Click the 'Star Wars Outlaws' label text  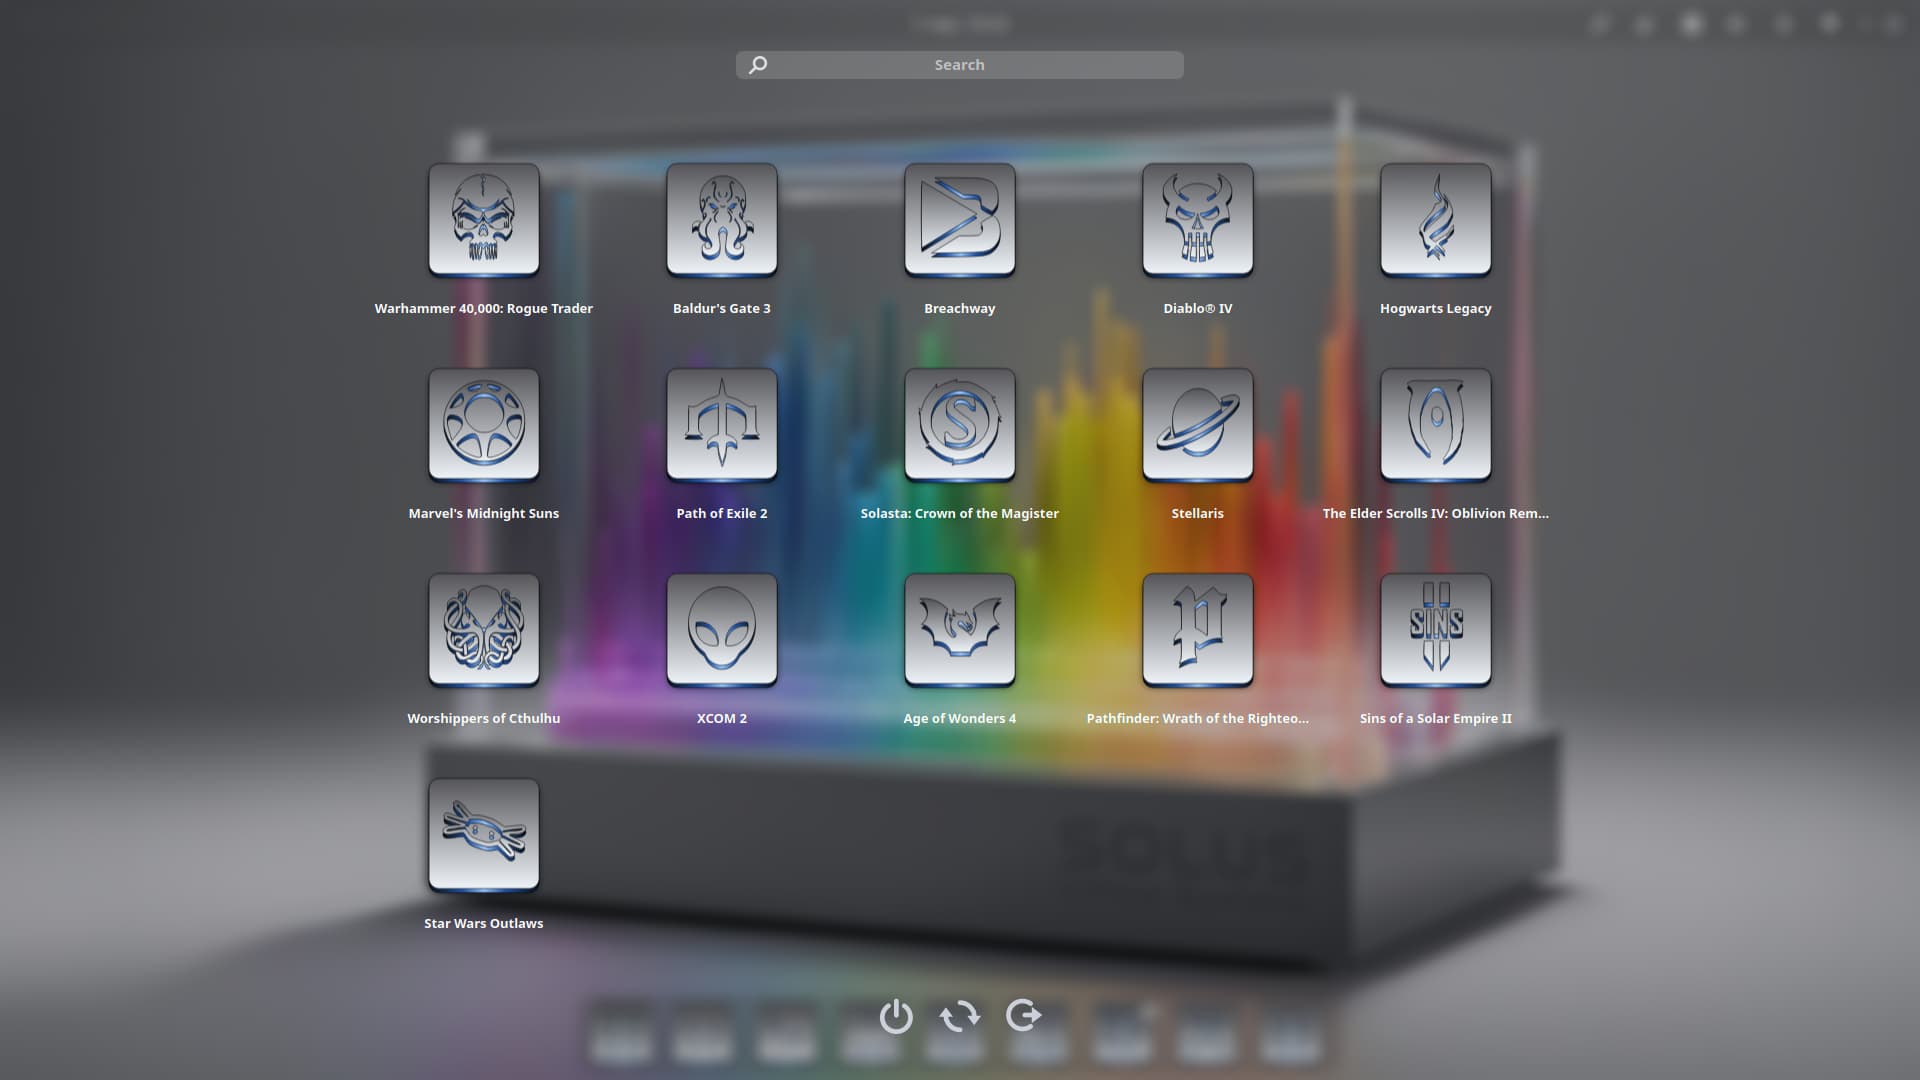tap(484, 923)
